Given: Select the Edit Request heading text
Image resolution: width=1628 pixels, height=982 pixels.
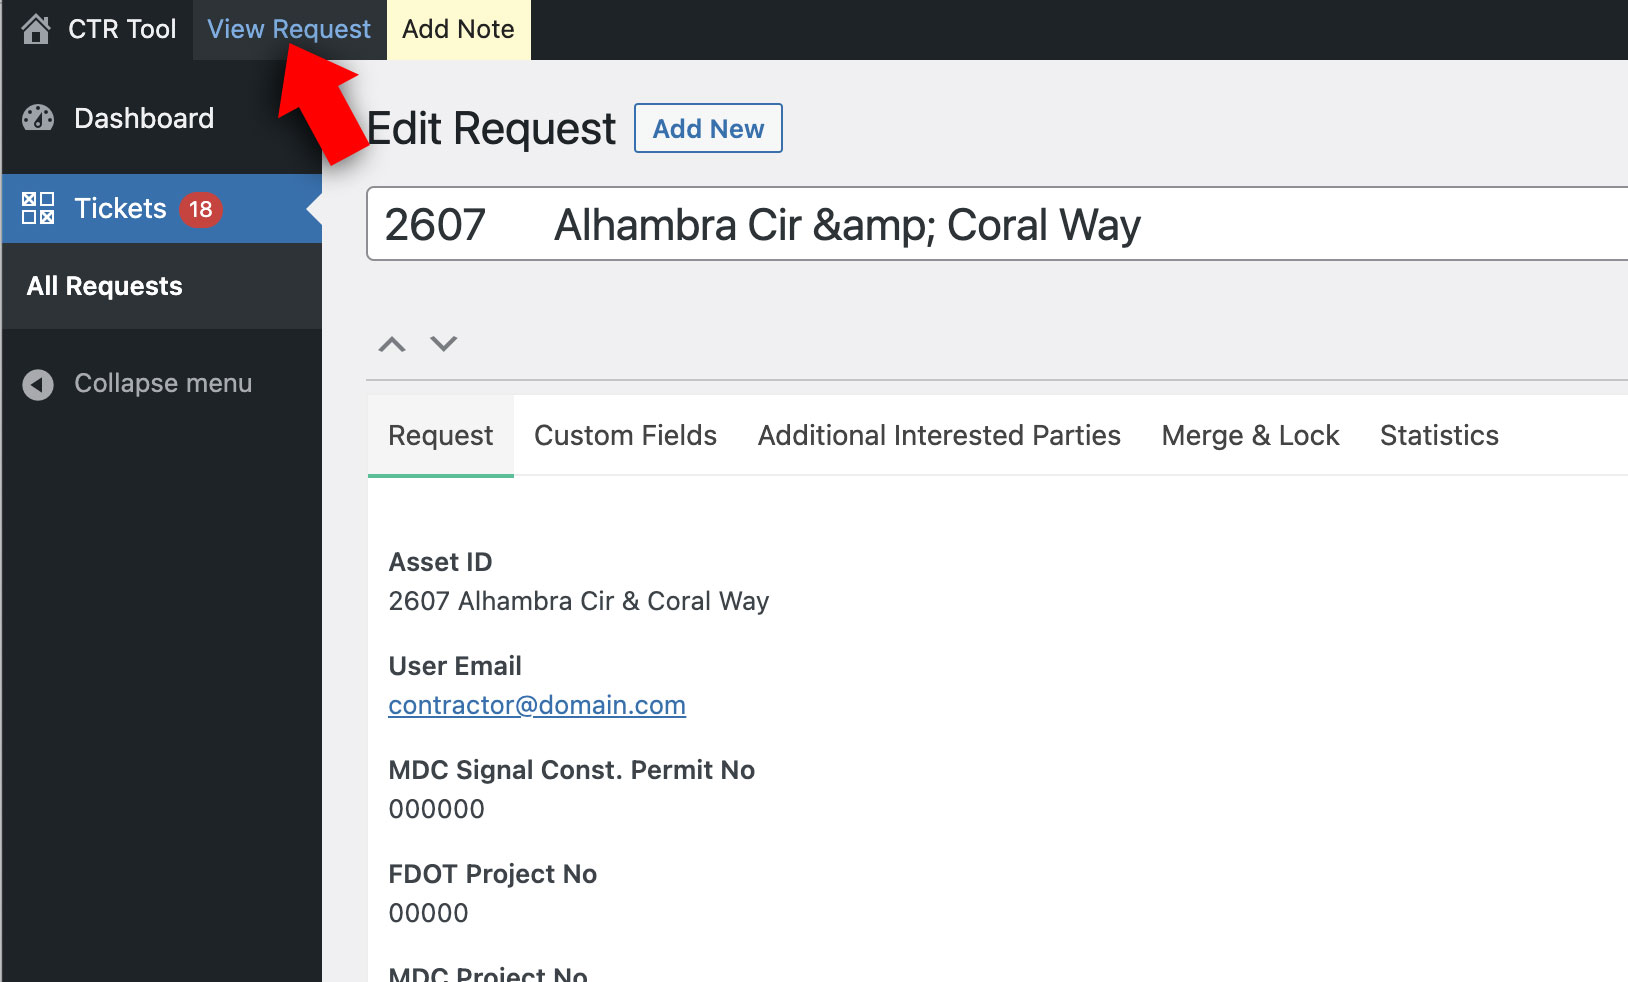Looking at the screenshot, I should tap(490, 128).
